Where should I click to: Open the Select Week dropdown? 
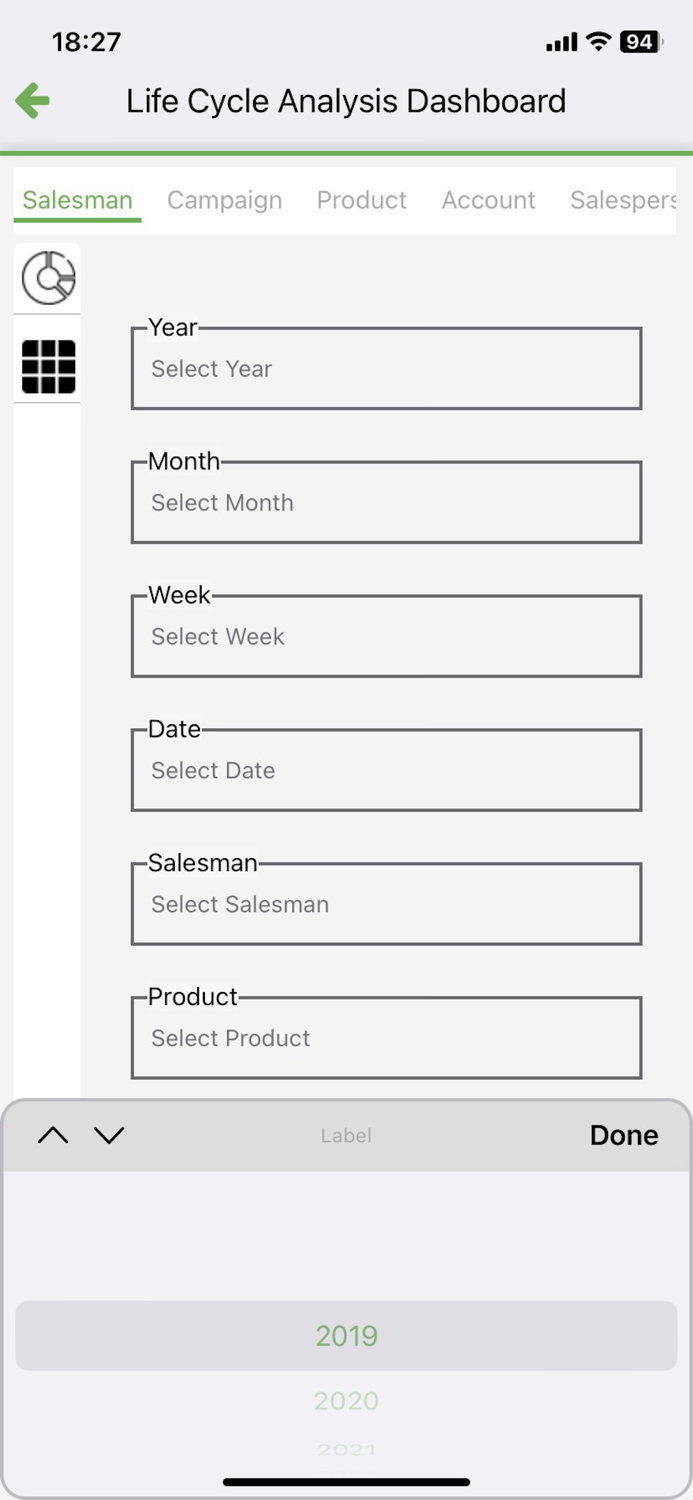pos(386,636)
